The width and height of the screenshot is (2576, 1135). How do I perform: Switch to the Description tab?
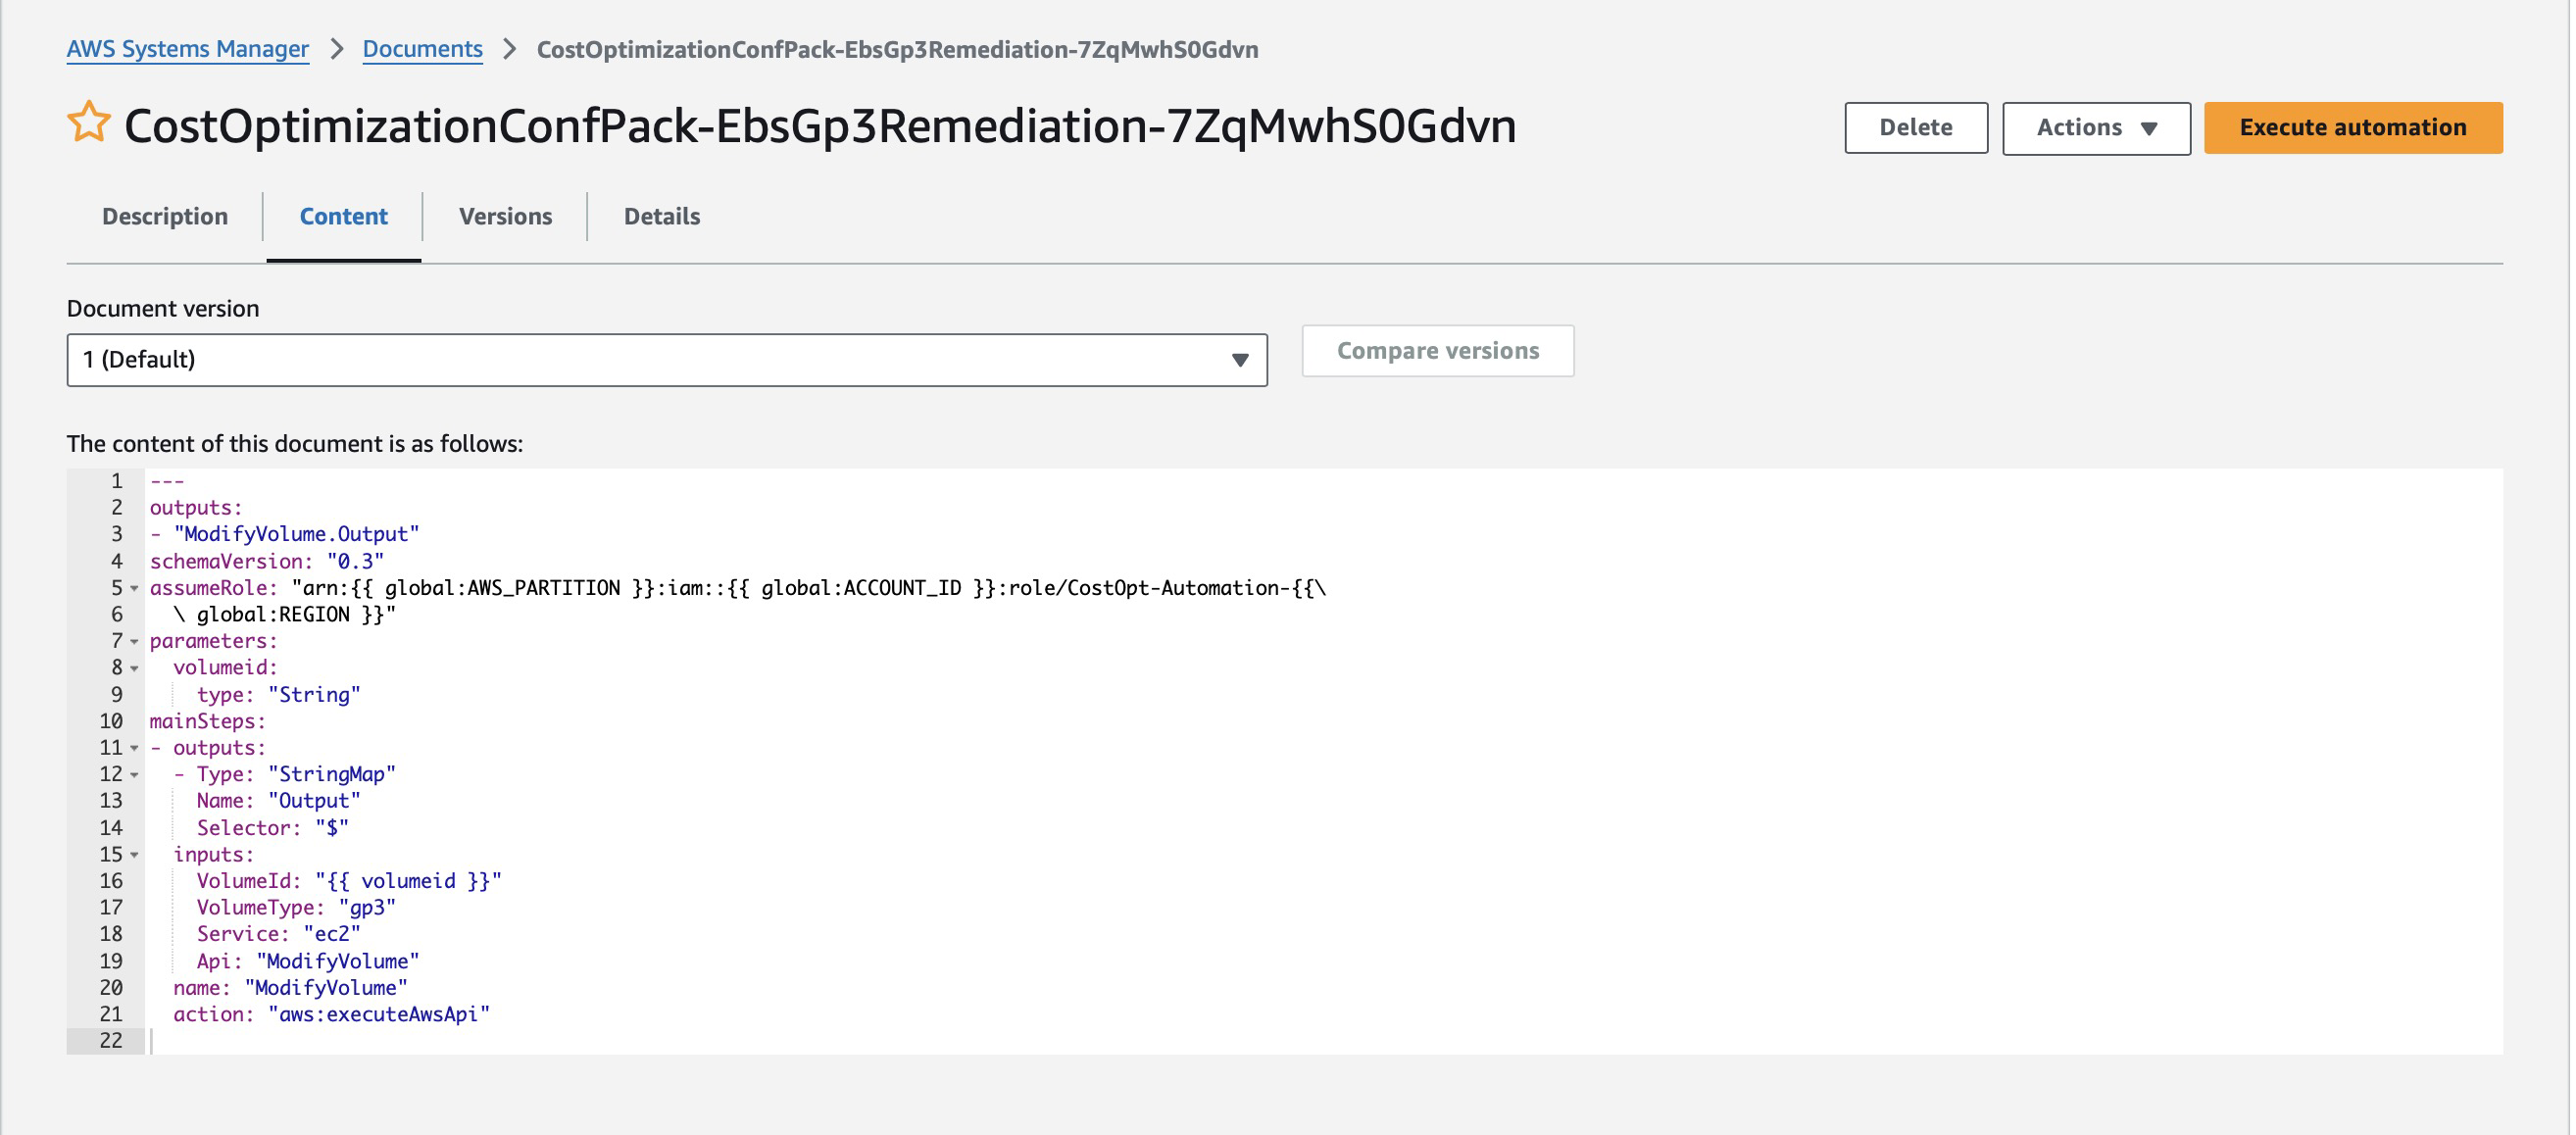tap(165, 216)
